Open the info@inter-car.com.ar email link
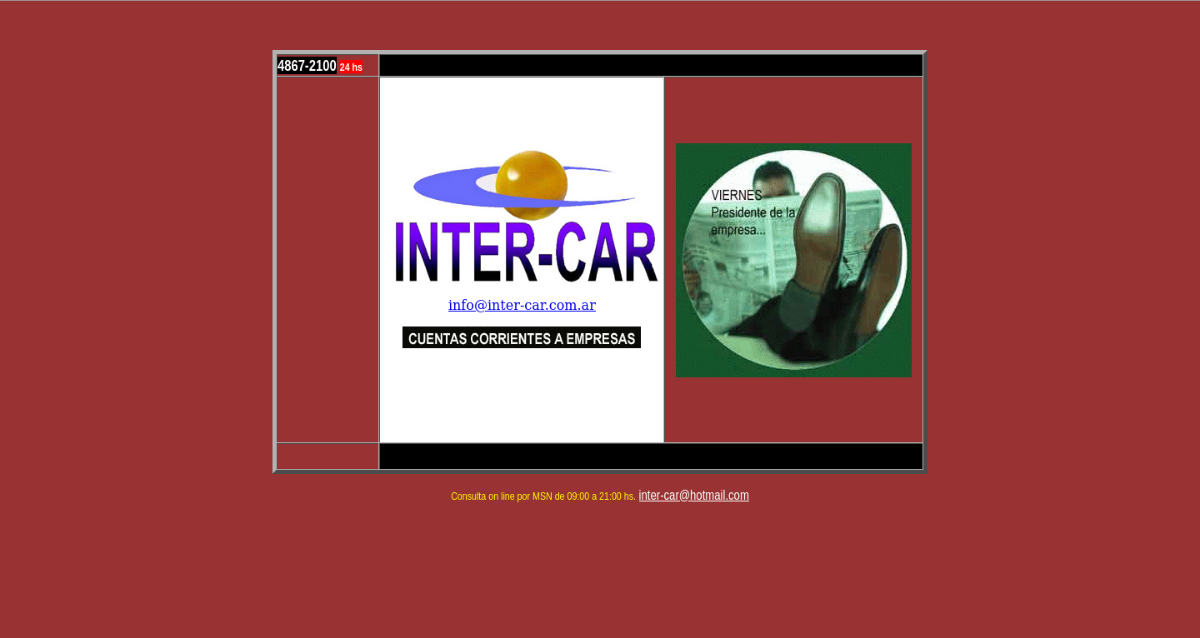1200x638 pixels. tap(522, 306)
